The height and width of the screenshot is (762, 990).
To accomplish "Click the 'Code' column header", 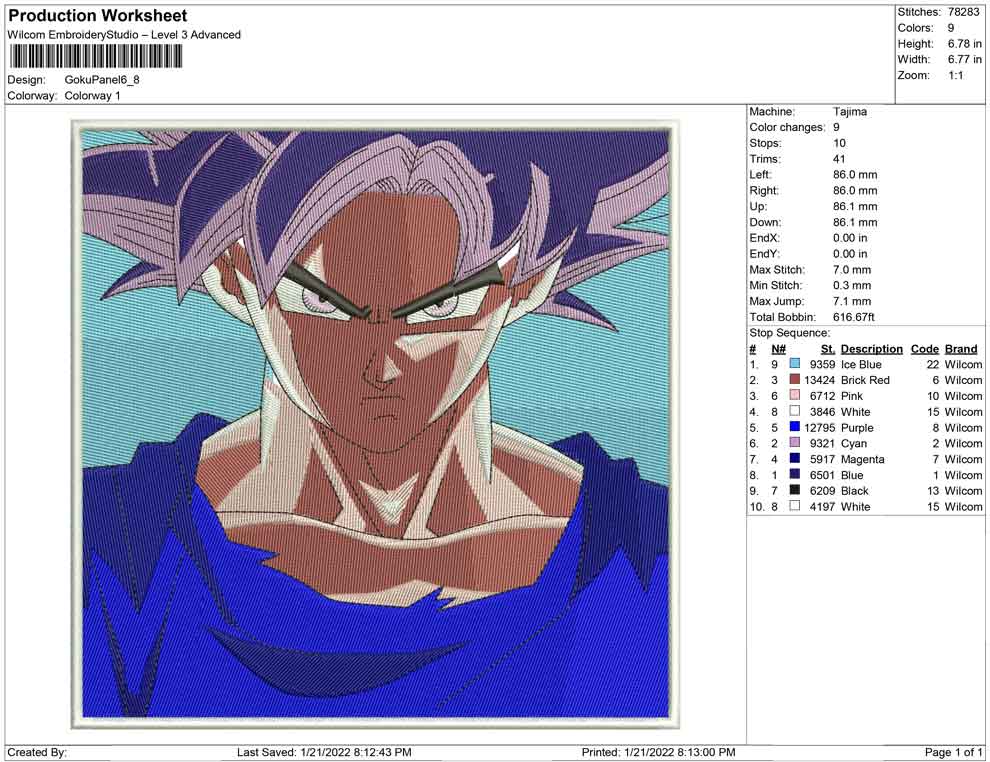I will tap(925, 348).
